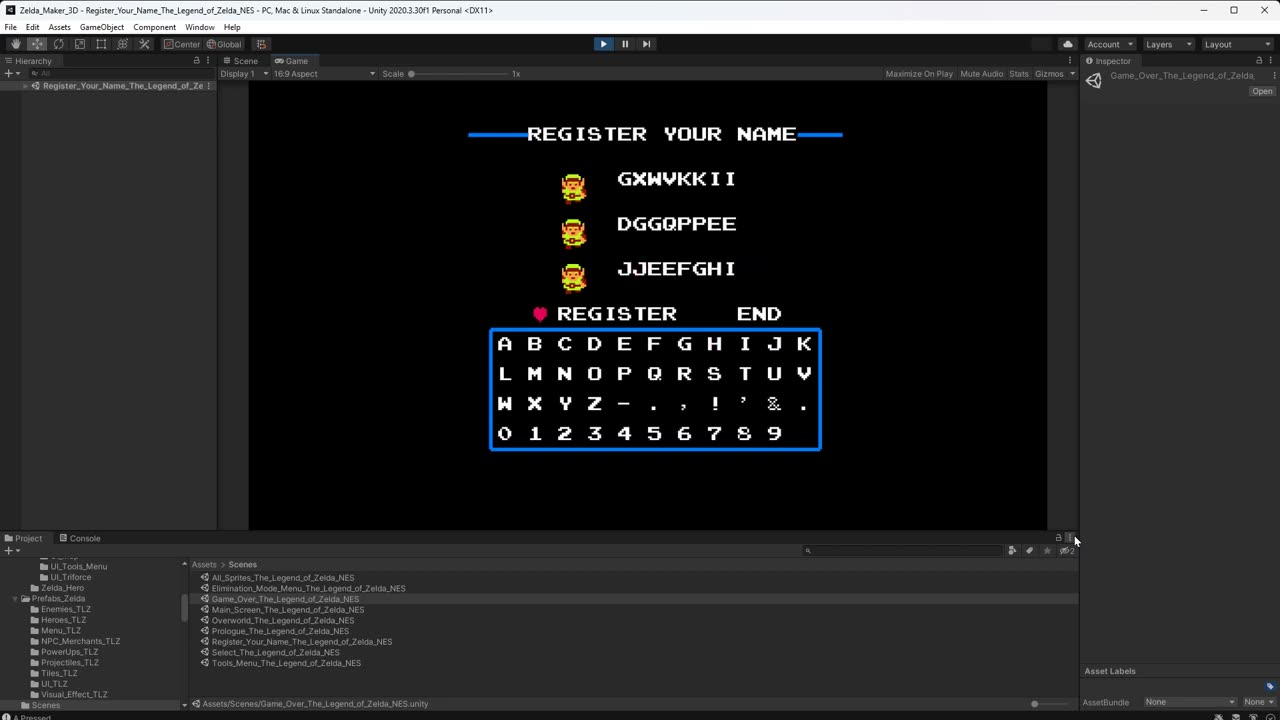Click the Search by Type icon in Project
Viewport: 1280px width, 720px height.
coord(1012,550)
